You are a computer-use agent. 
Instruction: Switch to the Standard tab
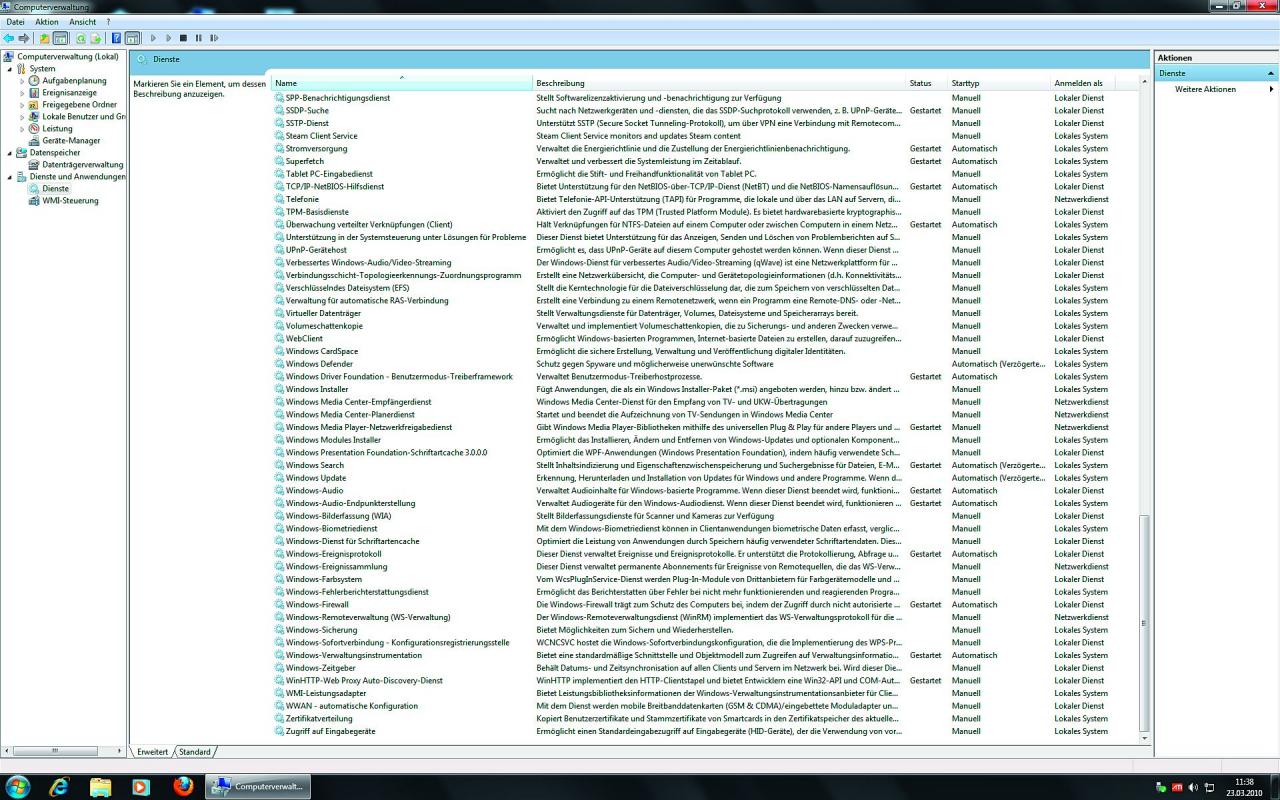(195, 752)
